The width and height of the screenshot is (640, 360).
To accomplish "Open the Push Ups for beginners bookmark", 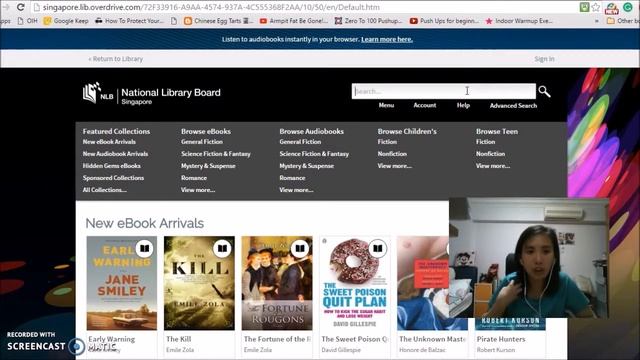I will [x=444, y=21].
